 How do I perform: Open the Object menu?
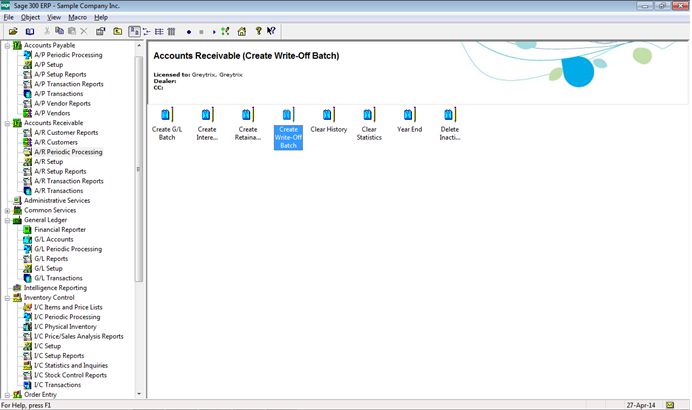[x=30, y=17]
